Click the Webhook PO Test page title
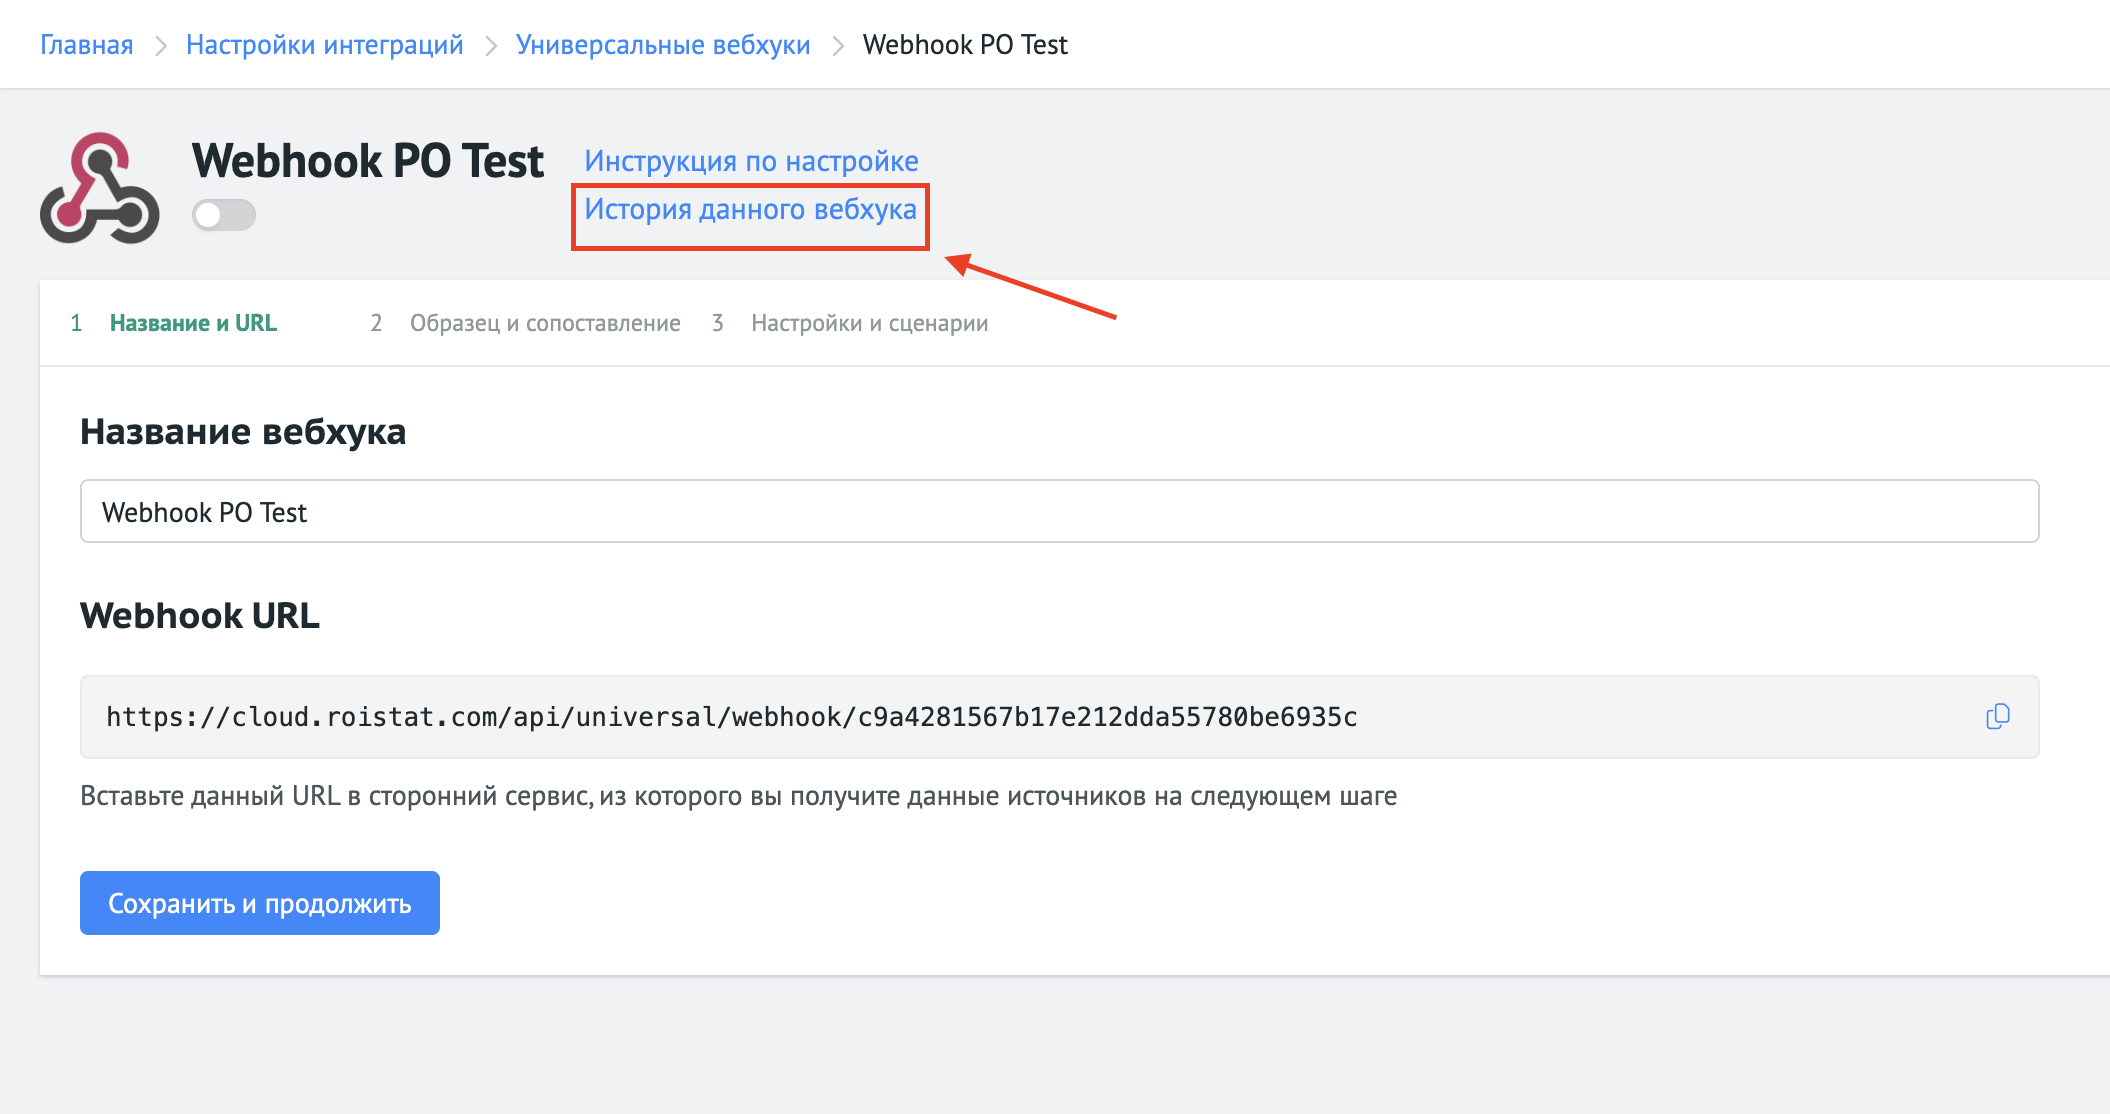Image resolution: width=2110 pixels, height=1114 pixels. click(368, 161)
